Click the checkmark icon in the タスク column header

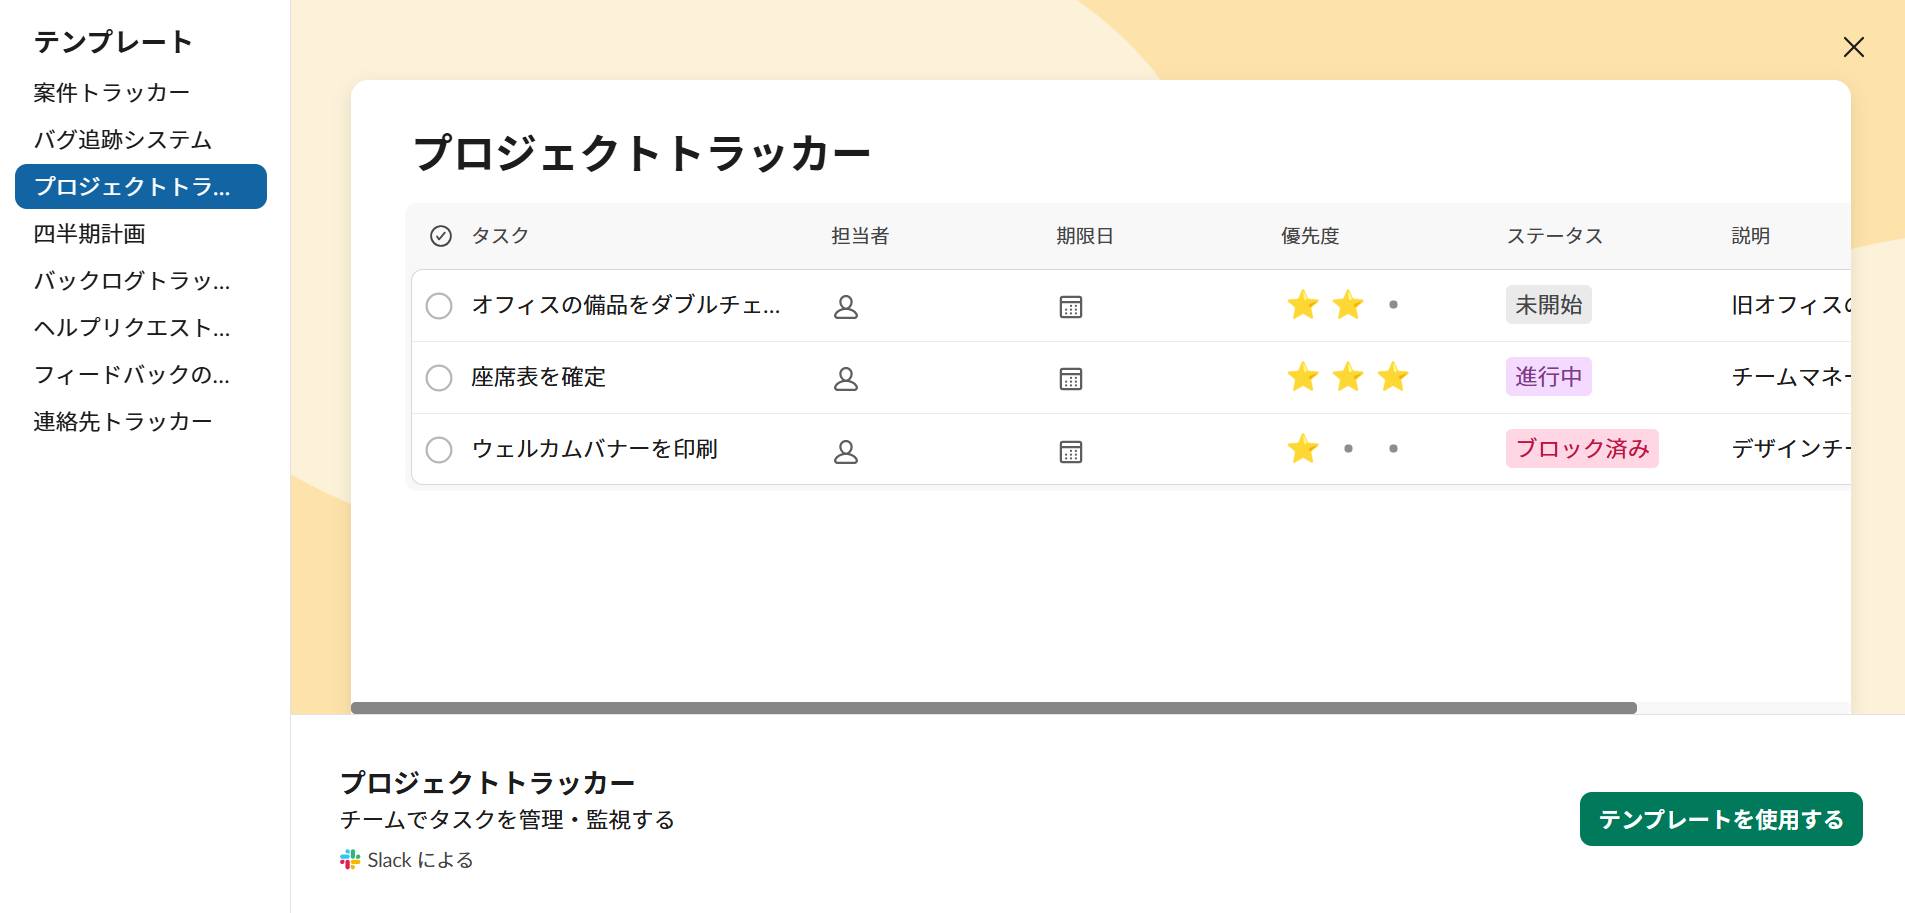click(439, 236)
